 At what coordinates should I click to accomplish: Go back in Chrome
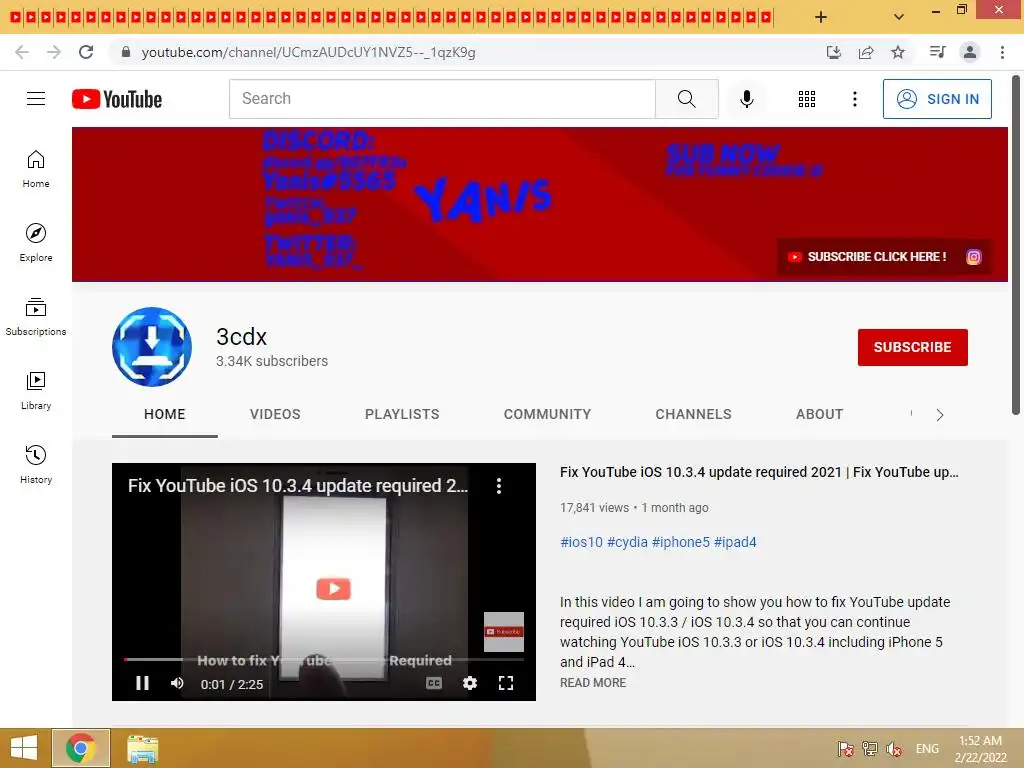coord(22,52)
